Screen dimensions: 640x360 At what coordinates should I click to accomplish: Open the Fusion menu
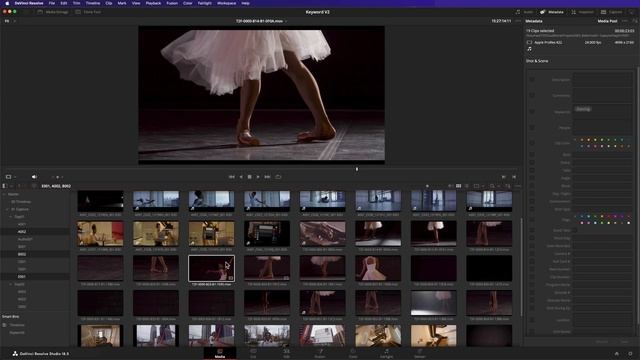click(x=172, y=3)
